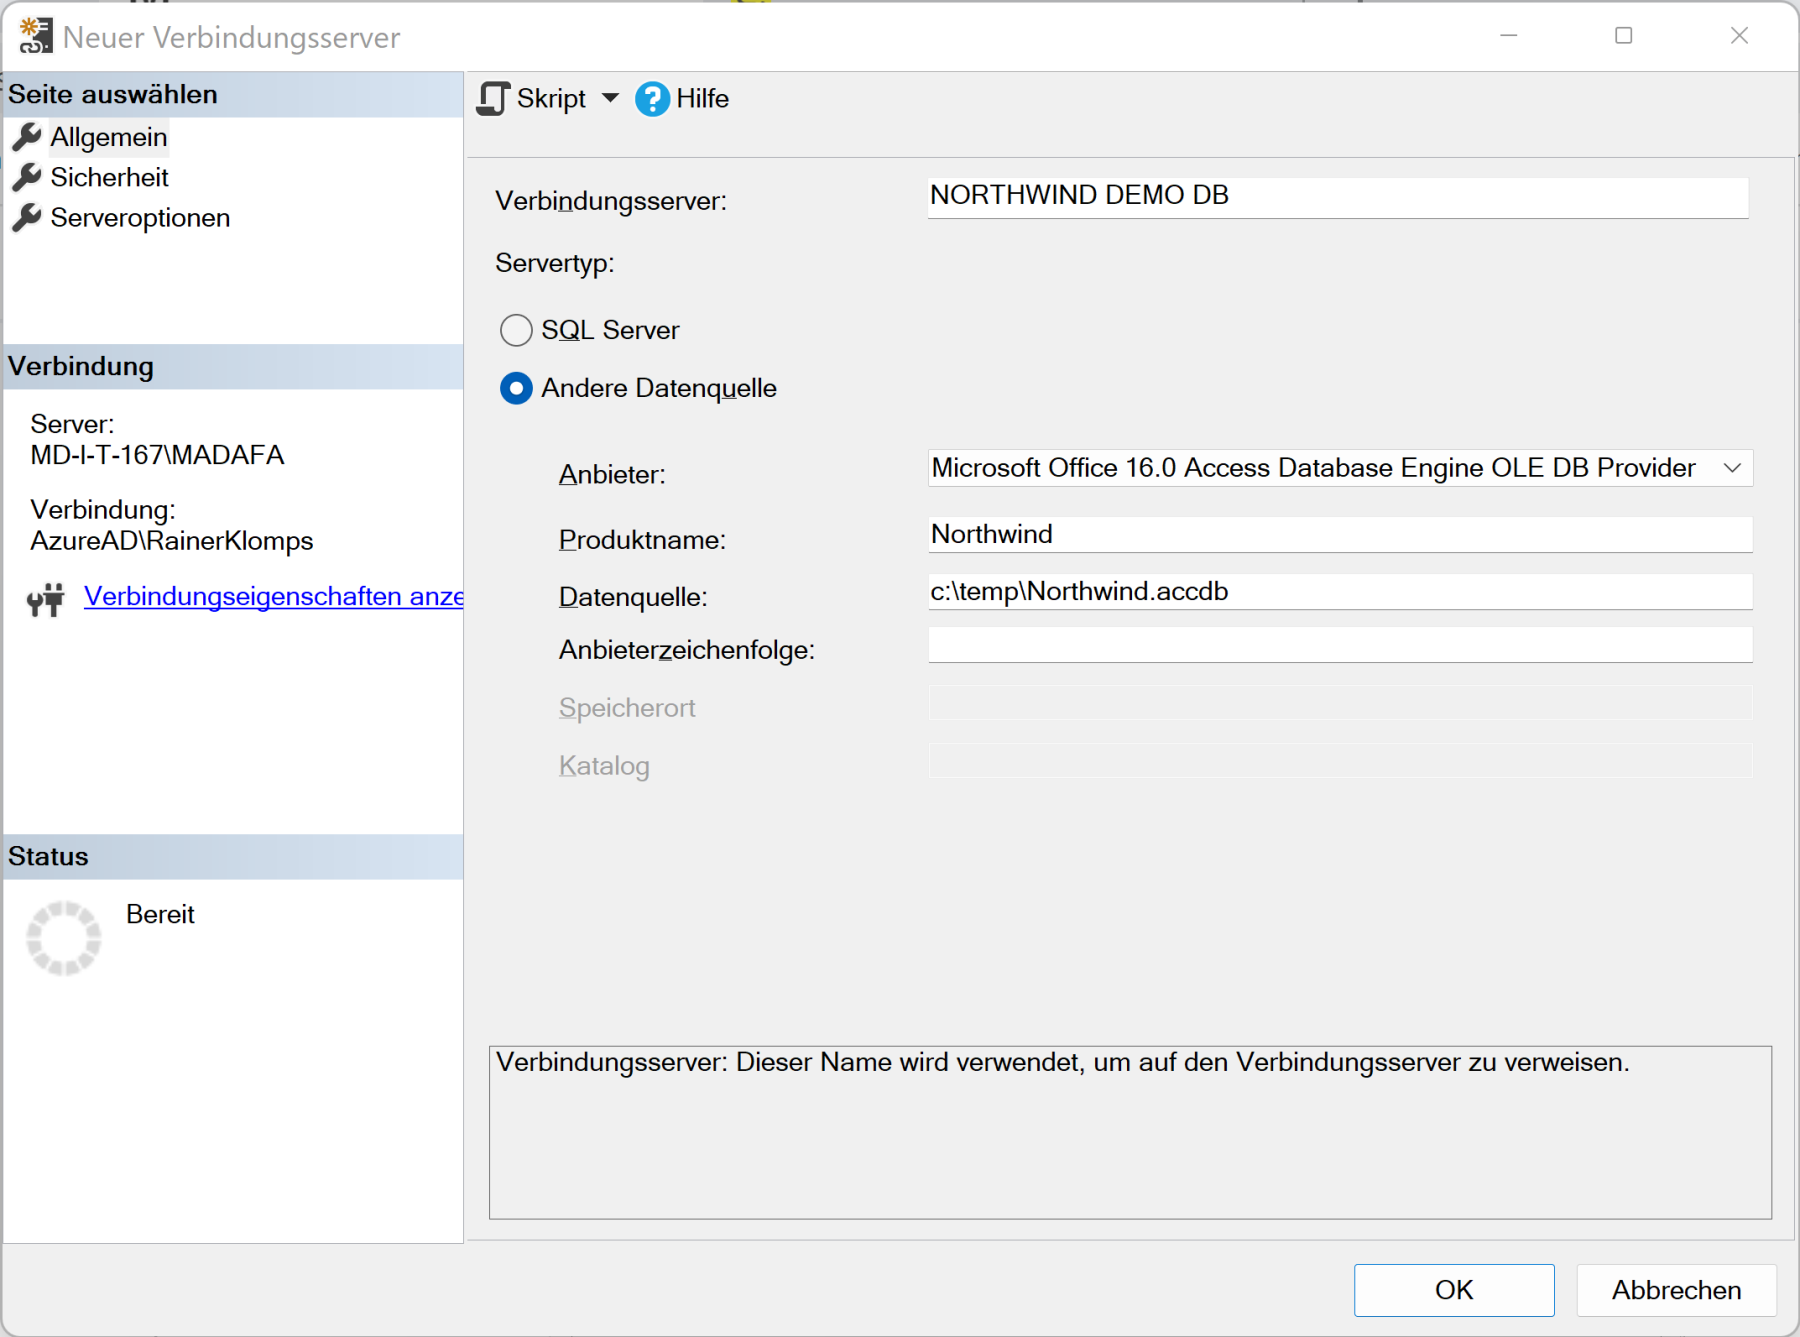Select the Serveroptionen page
This screenshot has height=1337, width=1800.
140,218
